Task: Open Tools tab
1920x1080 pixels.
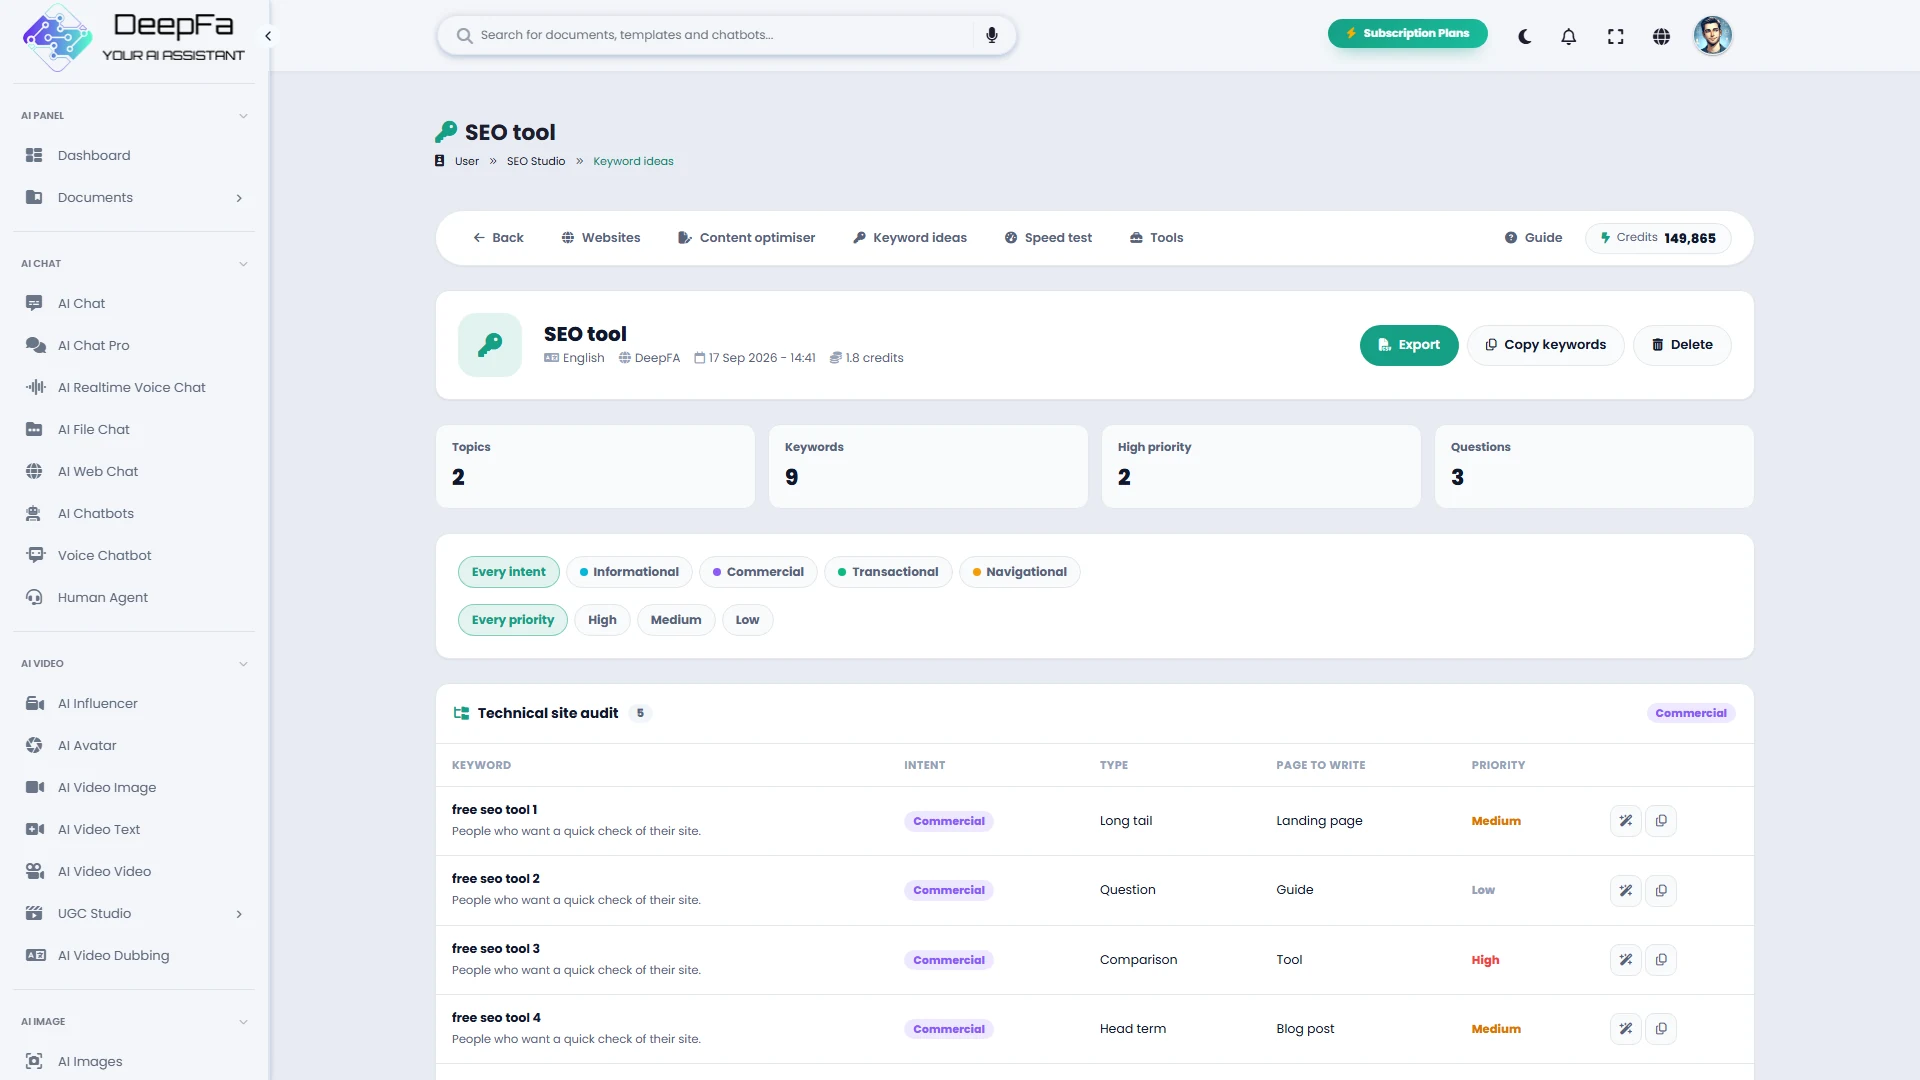Action: 1157,238
